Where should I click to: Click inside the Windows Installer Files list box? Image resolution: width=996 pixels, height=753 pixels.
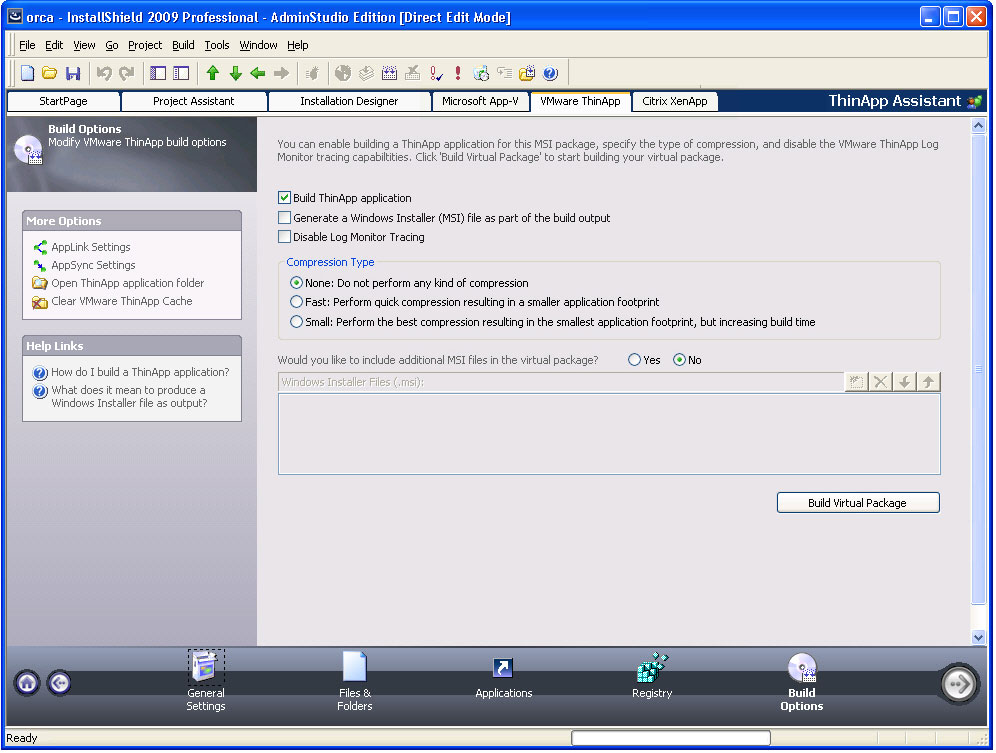(608, 433)
